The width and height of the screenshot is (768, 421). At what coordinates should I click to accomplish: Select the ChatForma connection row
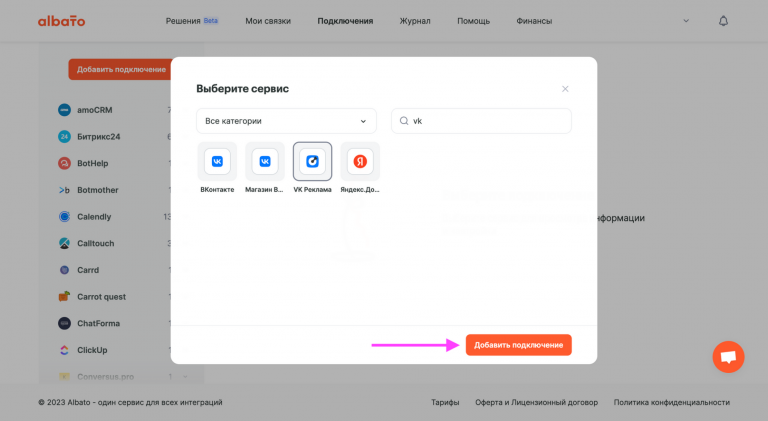tap(115, 323)
